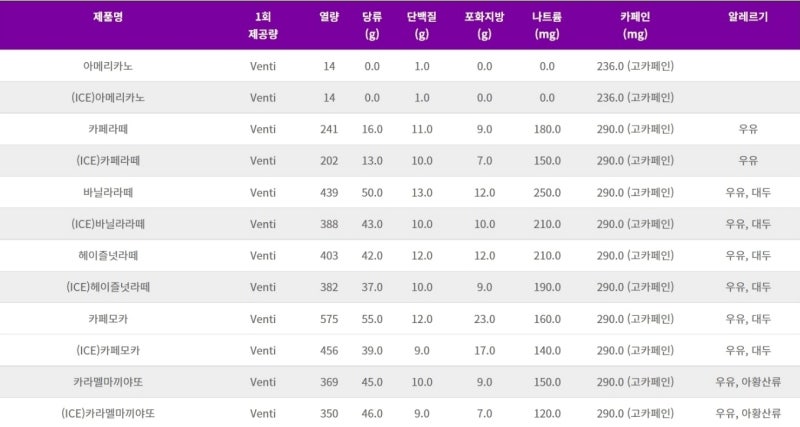Select the 아메리카노 product name

[x=108, y=66]
